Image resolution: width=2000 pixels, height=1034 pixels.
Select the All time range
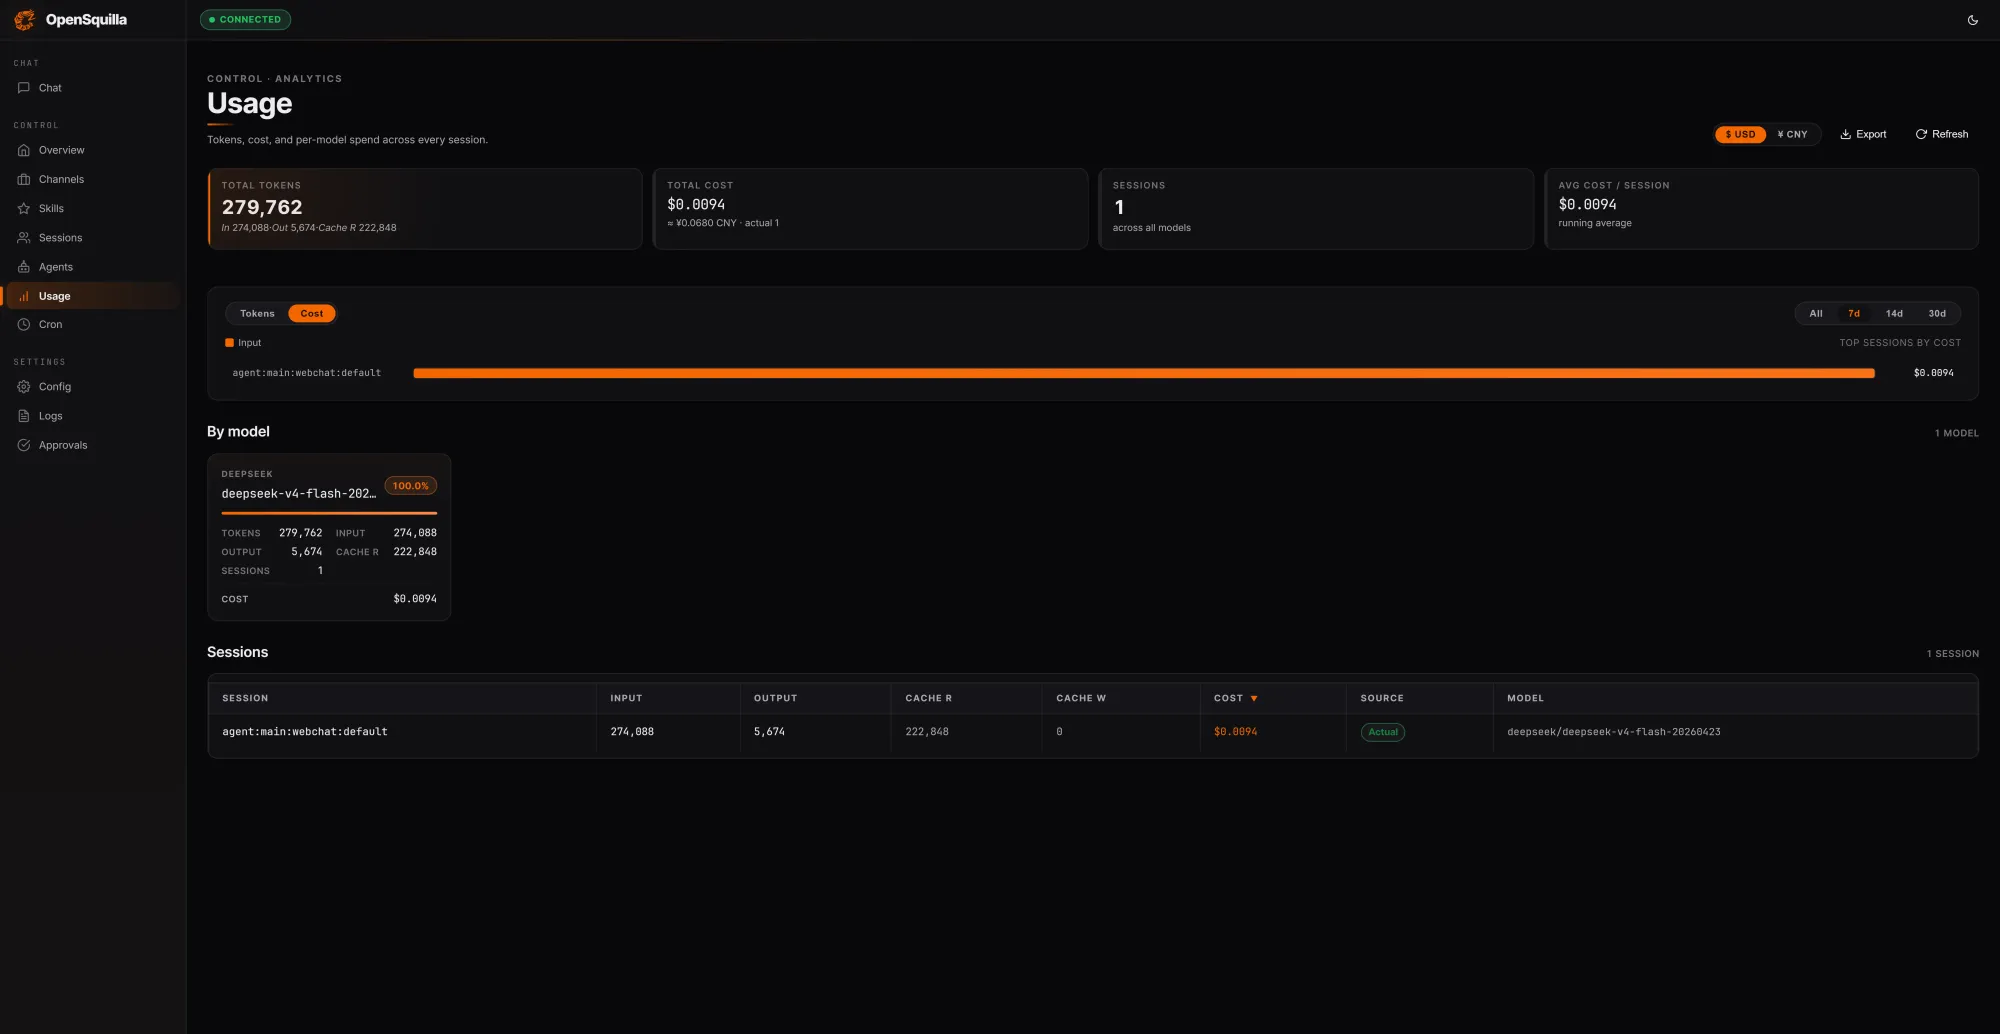pos(1815,313)
